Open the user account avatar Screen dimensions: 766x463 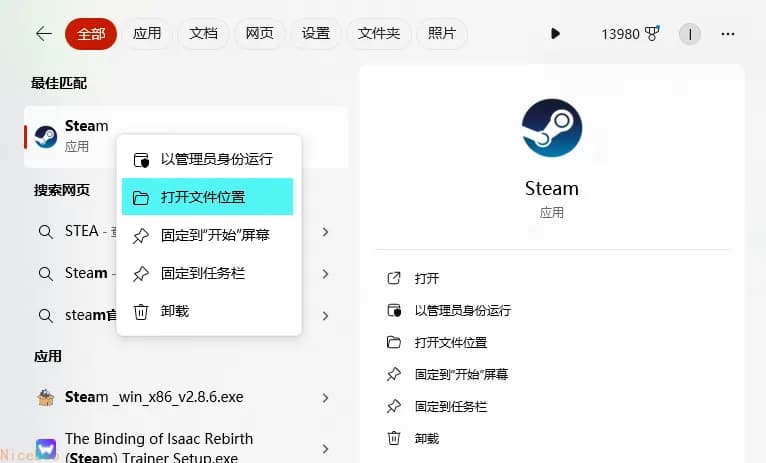[690, 34]
